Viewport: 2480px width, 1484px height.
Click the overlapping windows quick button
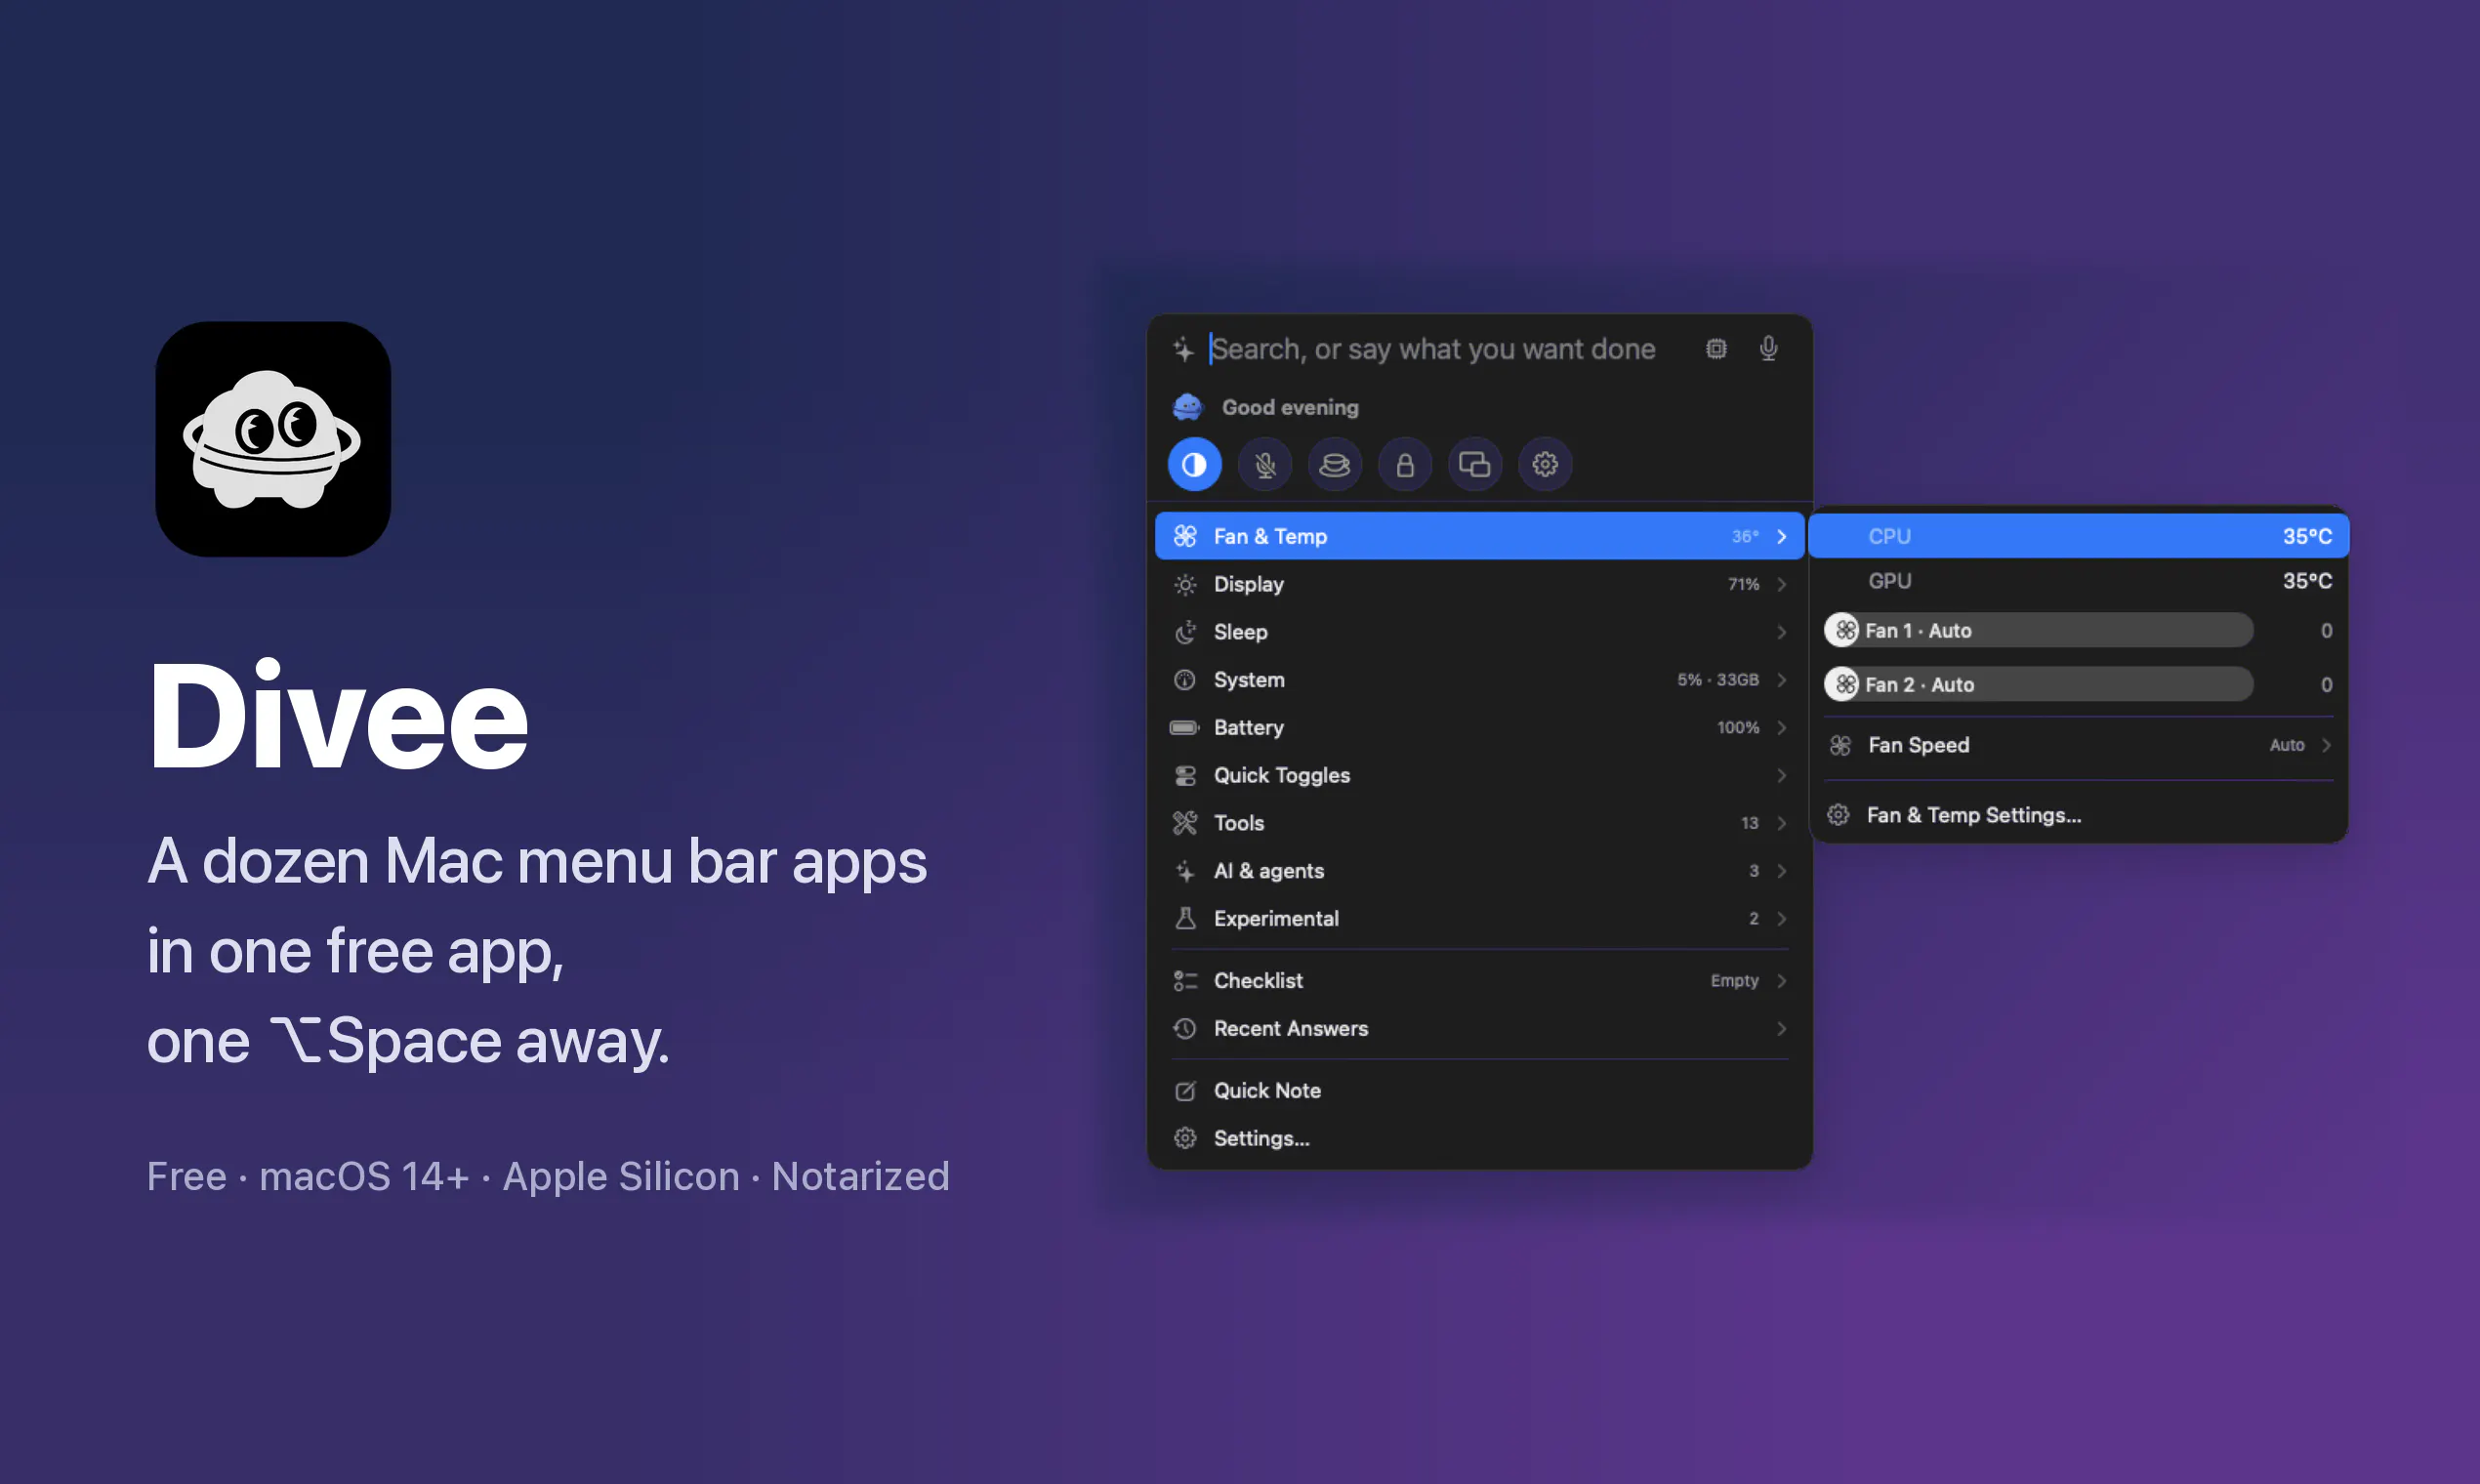[1475, 465]
